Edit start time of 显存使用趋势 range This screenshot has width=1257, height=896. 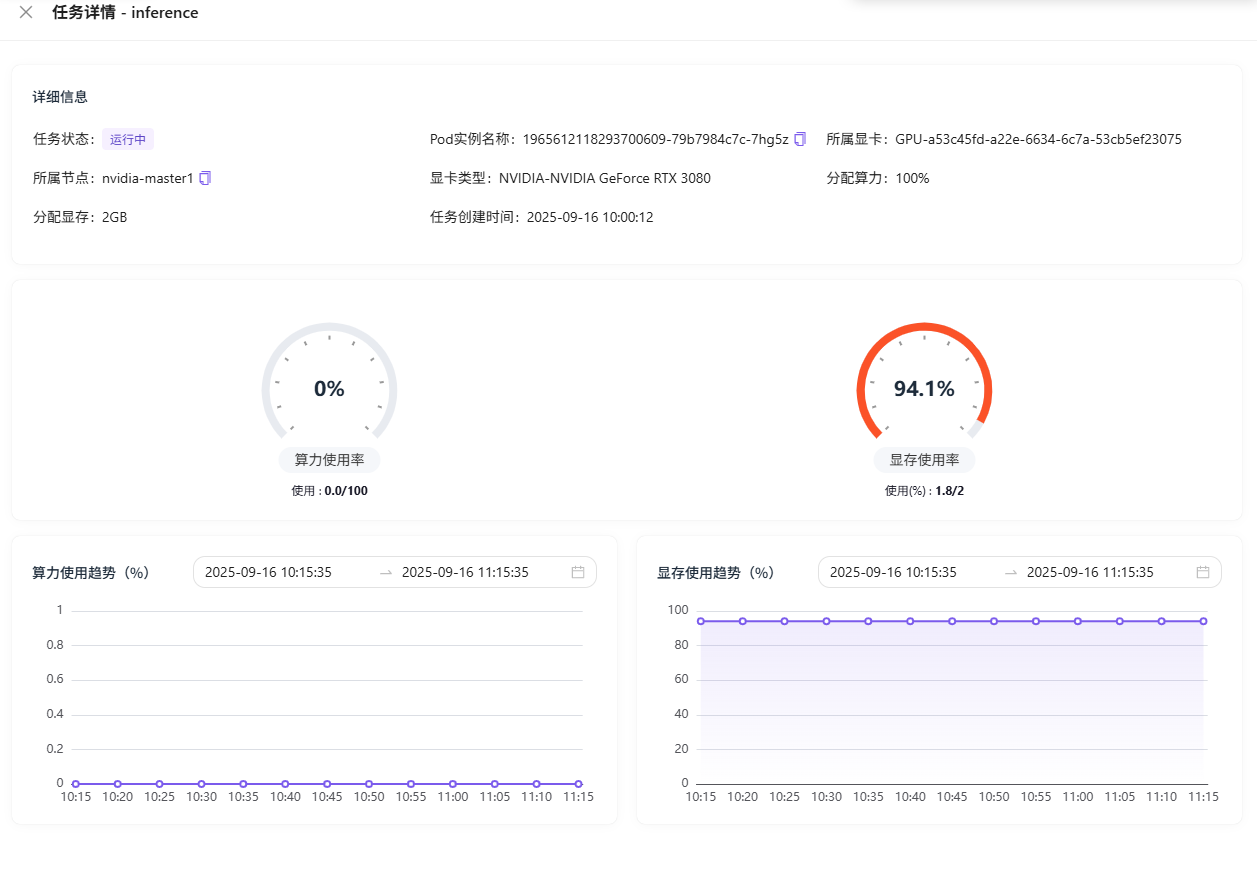point(893,572)
